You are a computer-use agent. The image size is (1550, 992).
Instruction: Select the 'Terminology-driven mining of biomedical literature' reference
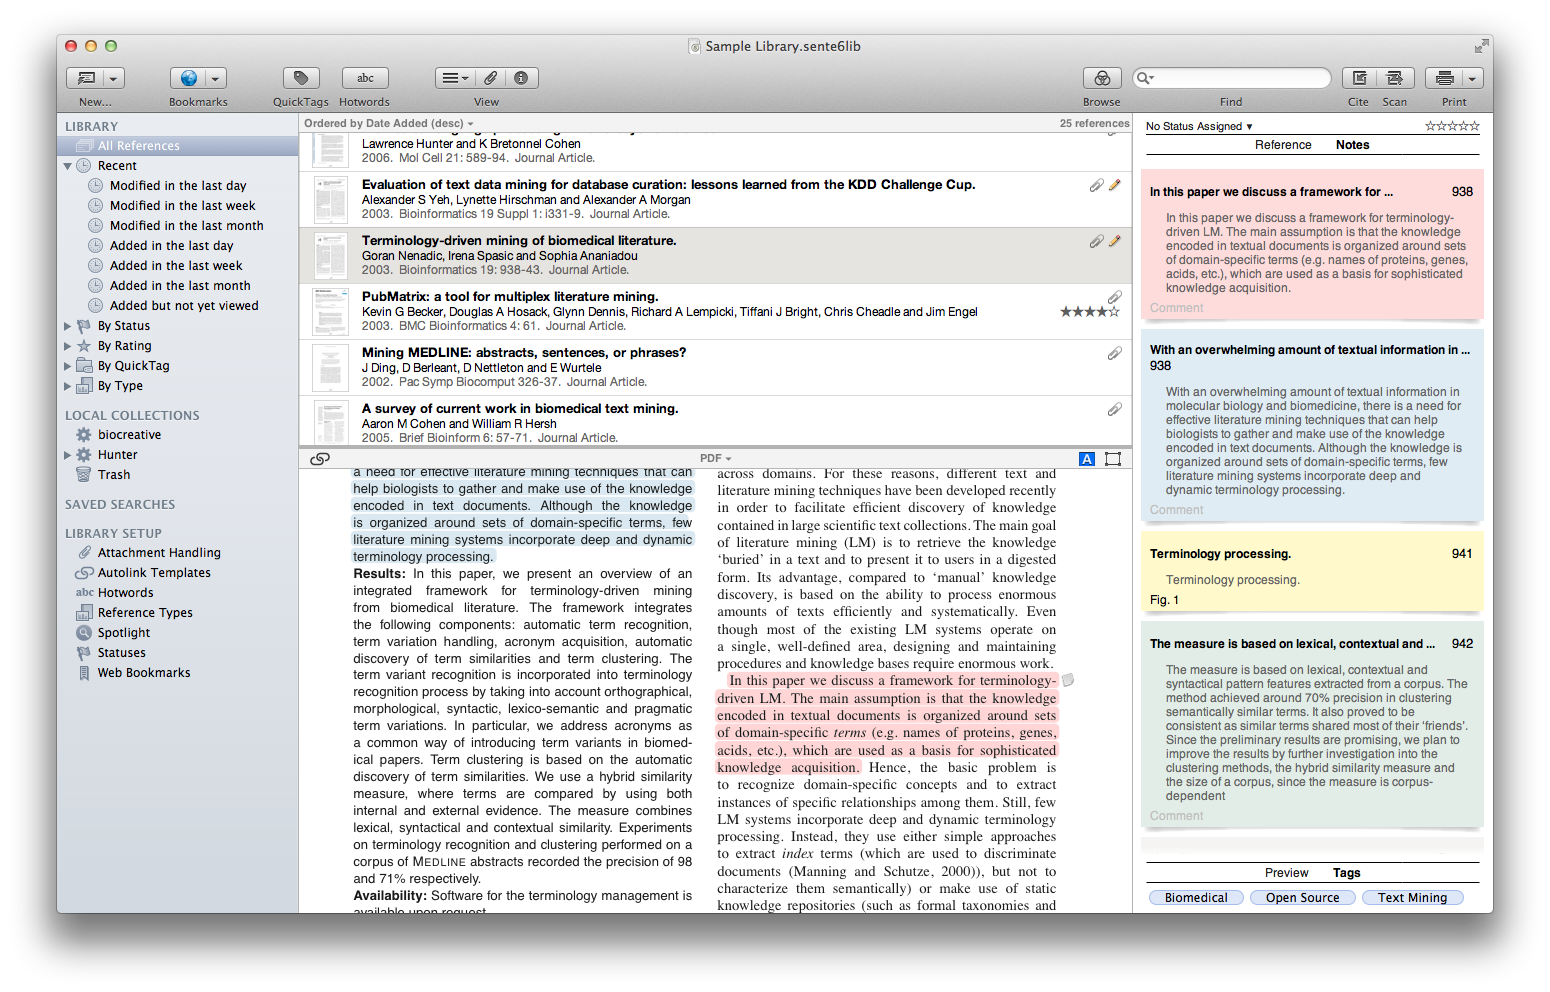tap(715, 255)
